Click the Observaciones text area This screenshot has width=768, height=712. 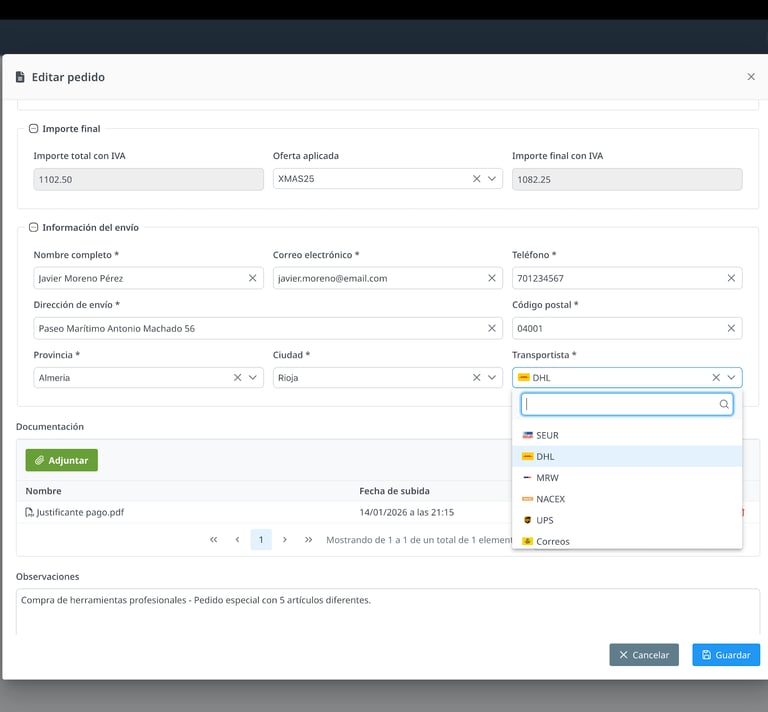(x=388, y=612)
